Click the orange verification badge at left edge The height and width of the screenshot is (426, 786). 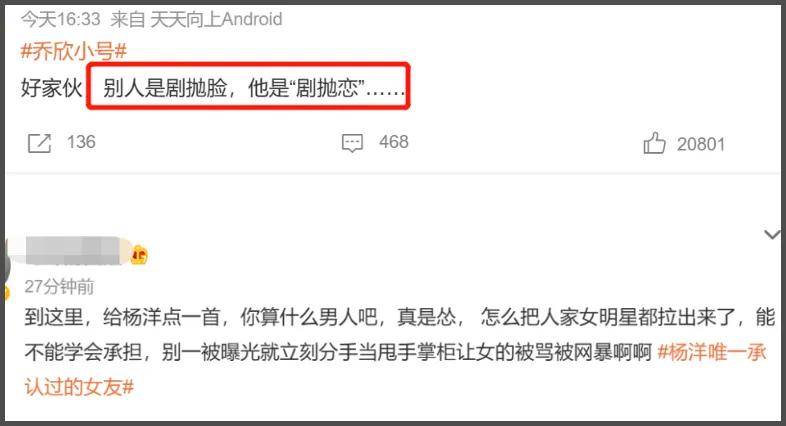tap(6, 293)
